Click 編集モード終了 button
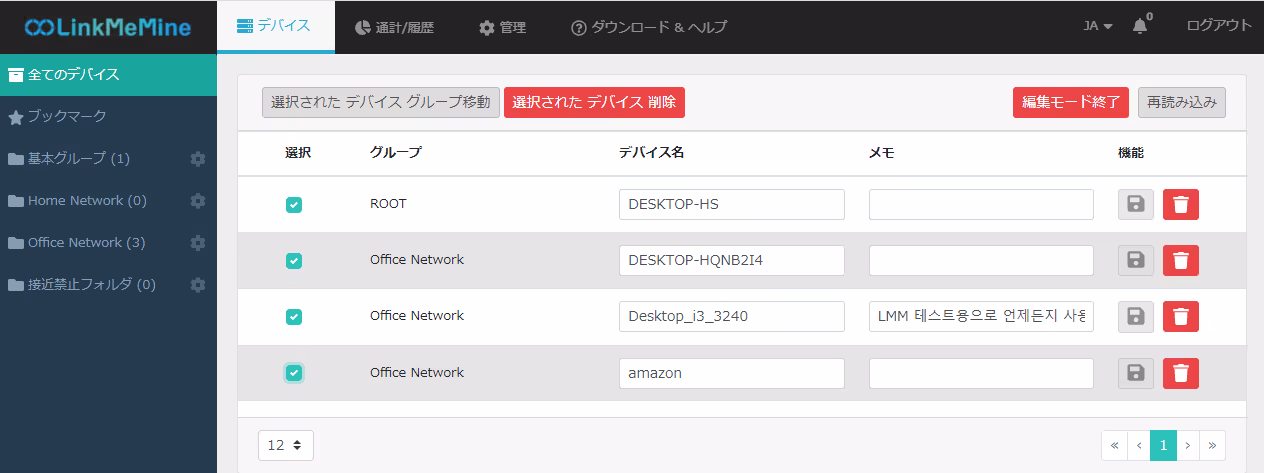Viewport: 1264px width, 473px height. coord(1071,103)
